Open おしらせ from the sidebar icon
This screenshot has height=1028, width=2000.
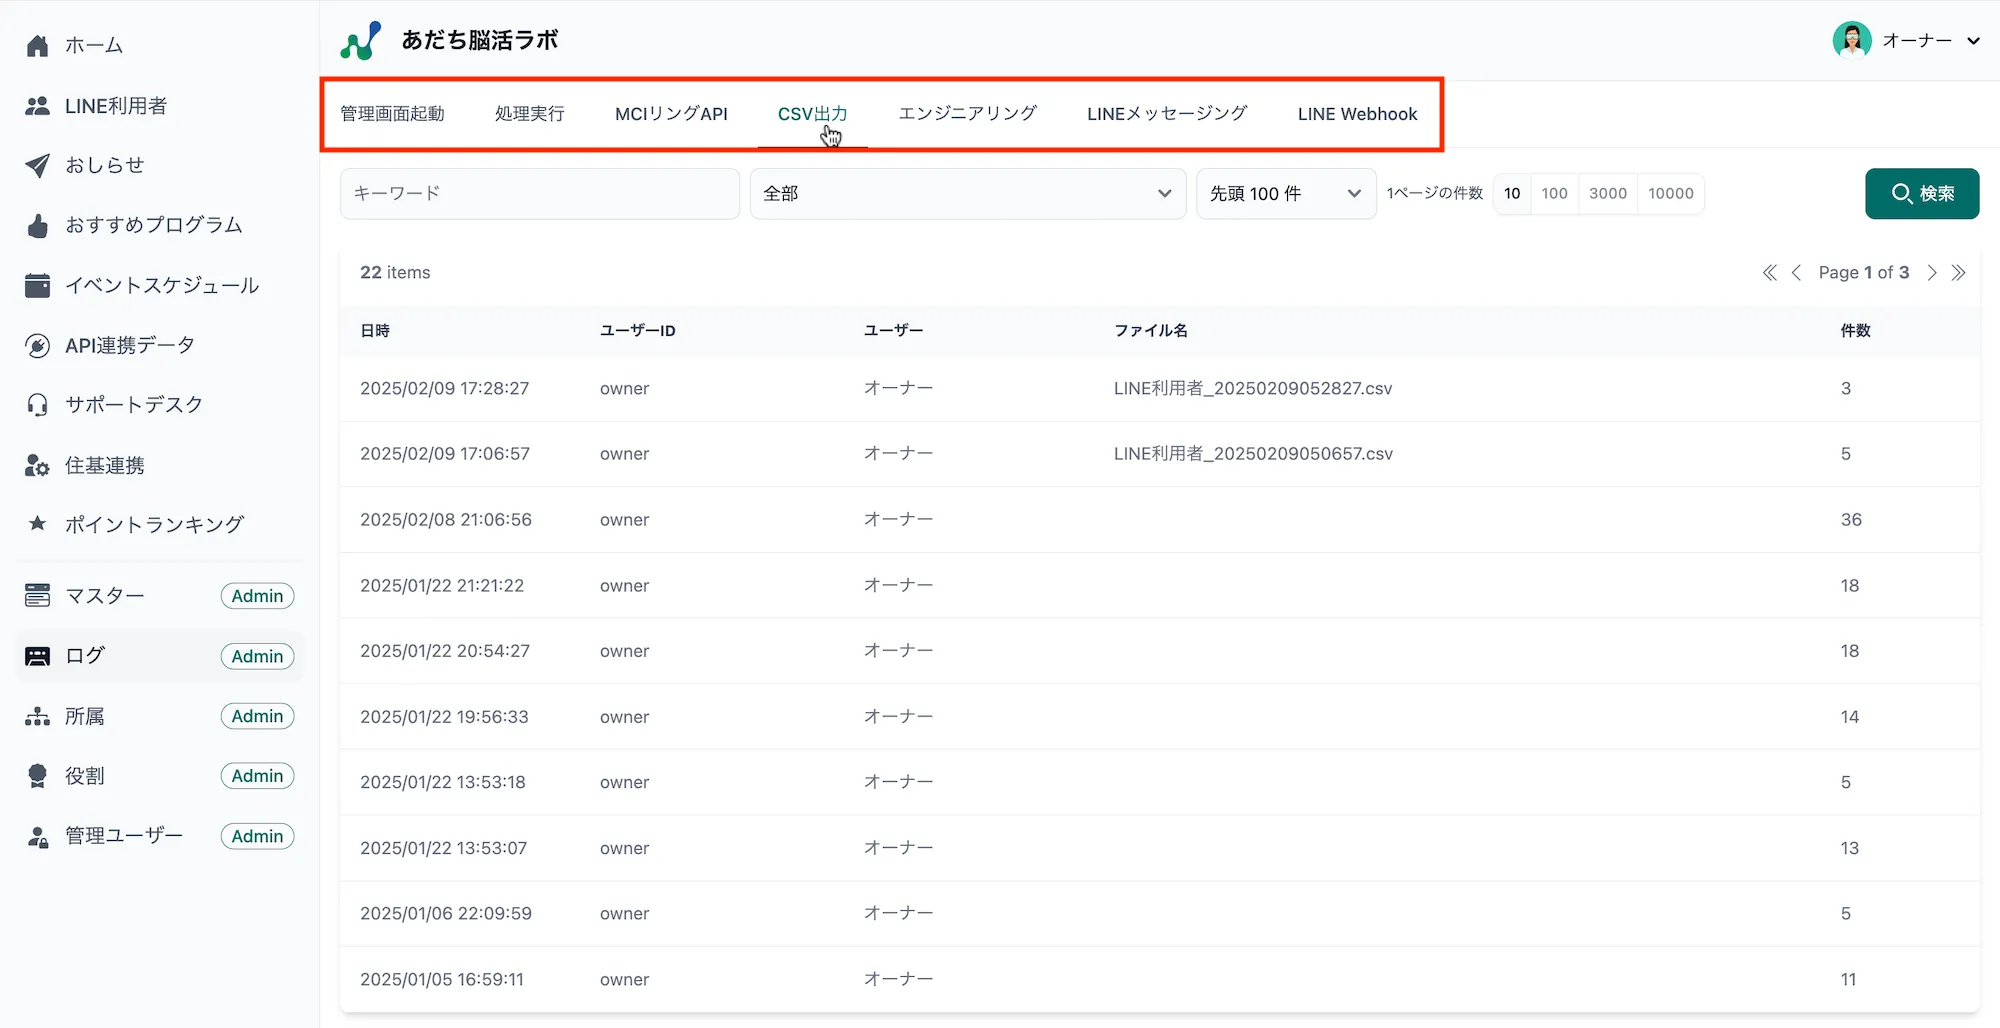37,165
